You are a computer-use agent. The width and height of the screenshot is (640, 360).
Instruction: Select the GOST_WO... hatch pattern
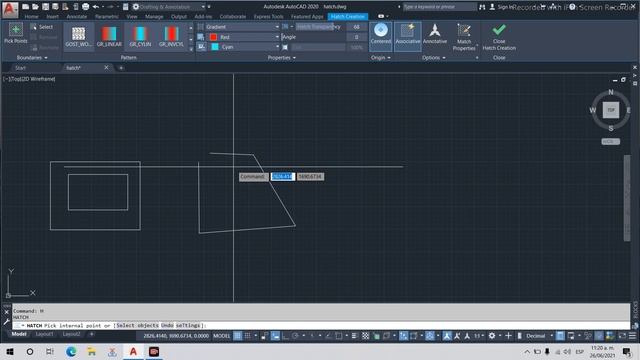[x=78, y=36]
